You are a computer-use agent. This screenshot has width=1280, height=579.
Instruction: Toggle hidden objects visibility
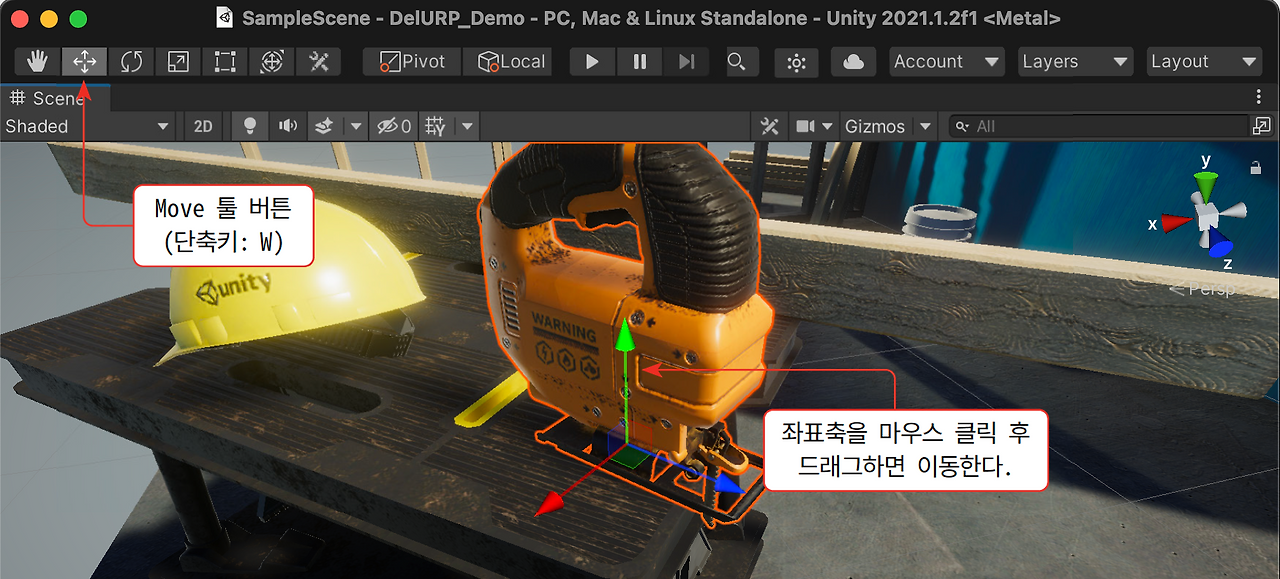(392, 126)
